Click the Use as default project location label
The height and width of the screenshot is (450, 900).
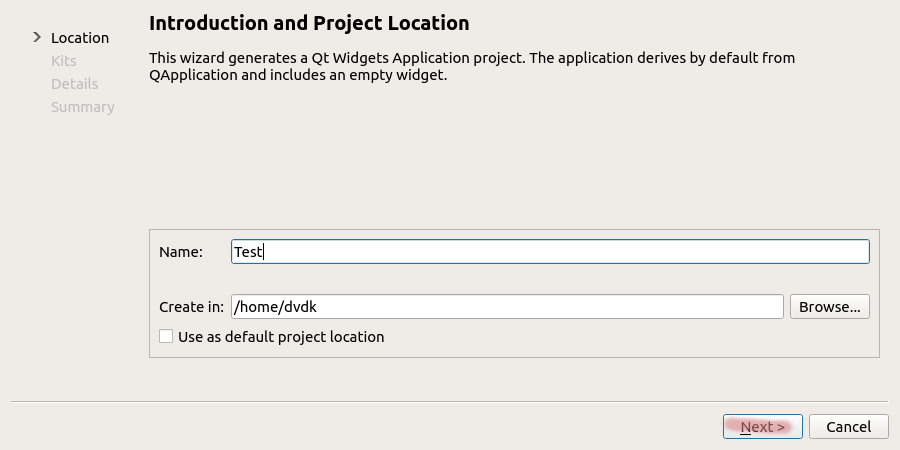(280, 337)
